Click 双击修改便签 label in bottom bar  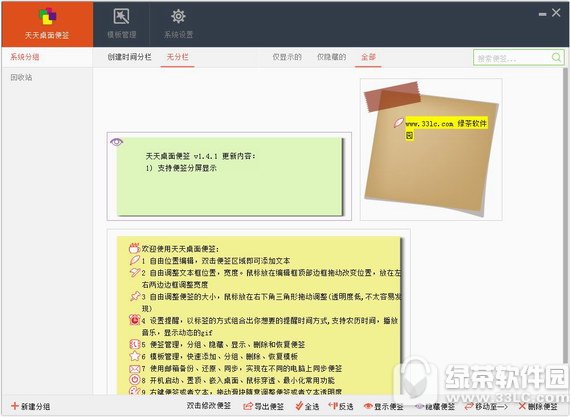click(x=209, y=406)
